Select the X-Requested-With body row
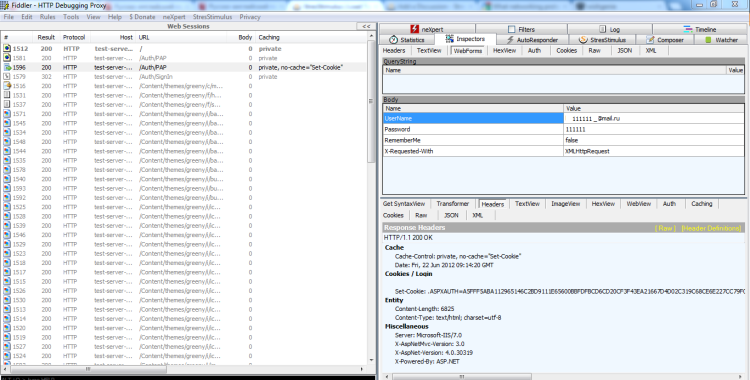 click(564, 151)
